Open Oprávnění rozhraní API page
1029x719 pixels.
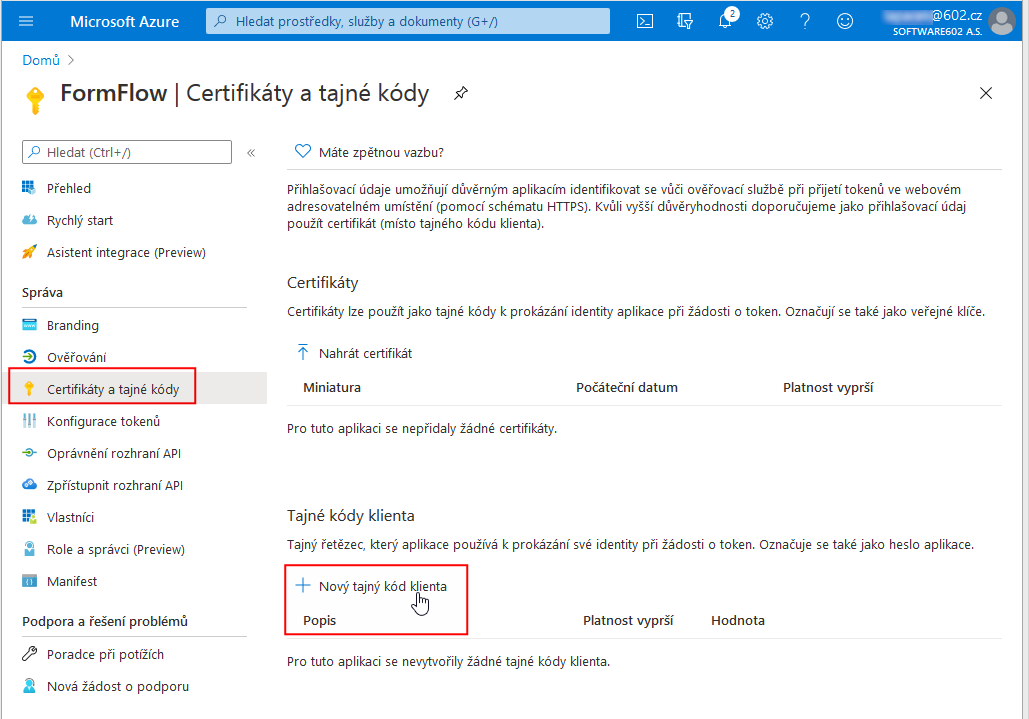pos(113,453)
